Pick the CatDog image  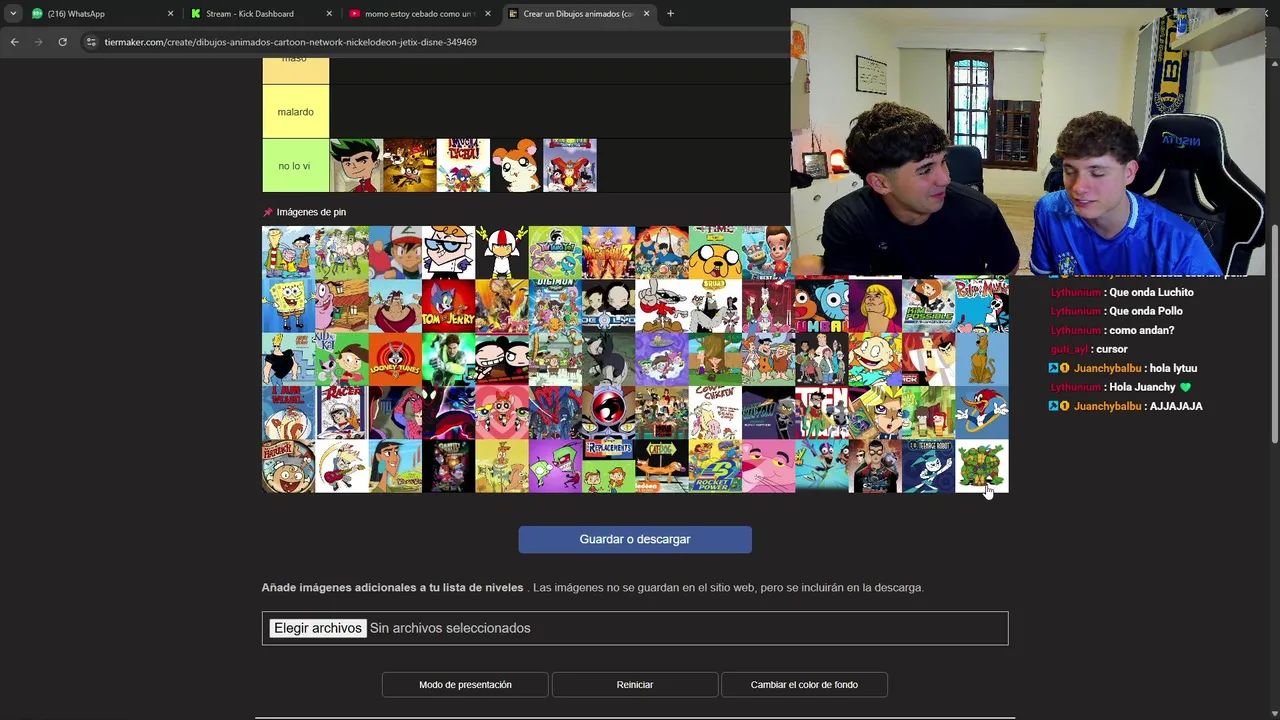(662, 466)
